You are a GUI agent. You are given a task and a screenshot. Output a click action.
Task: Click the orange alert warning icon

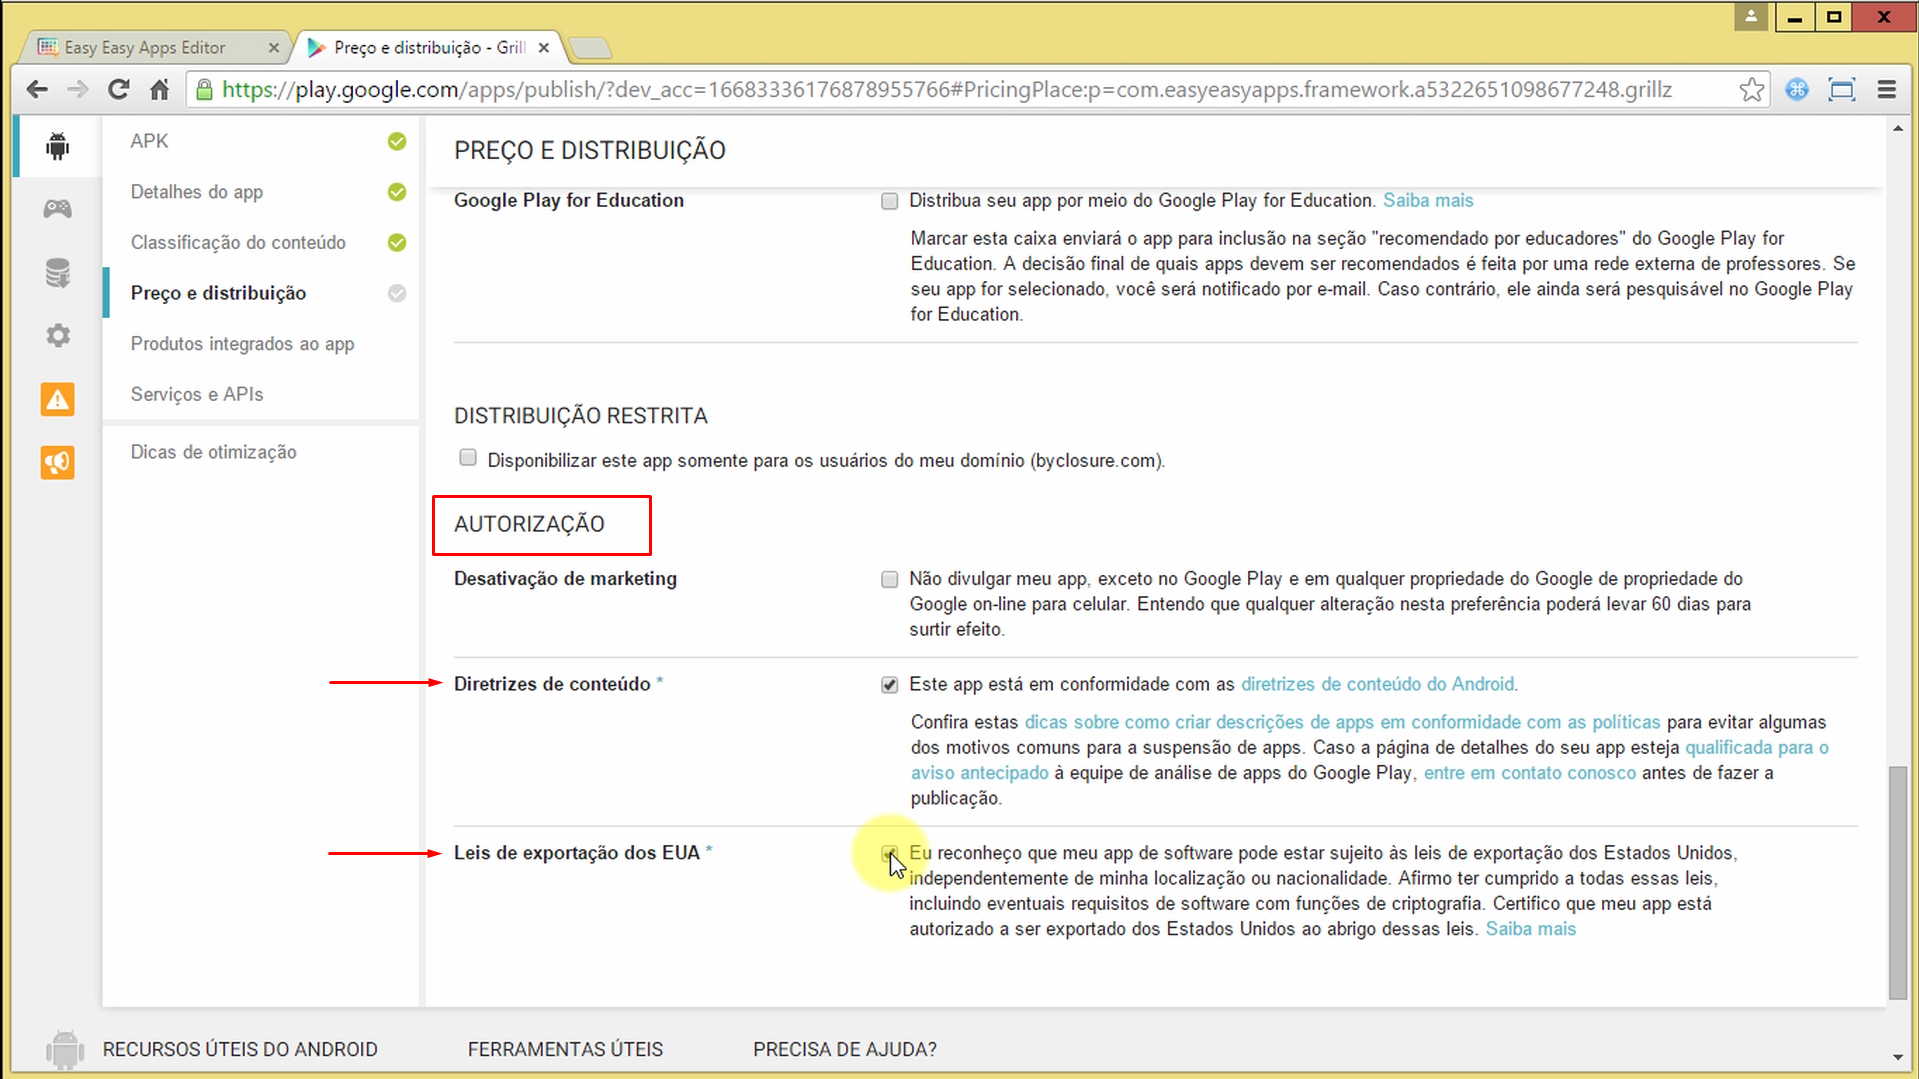[57, 399]
